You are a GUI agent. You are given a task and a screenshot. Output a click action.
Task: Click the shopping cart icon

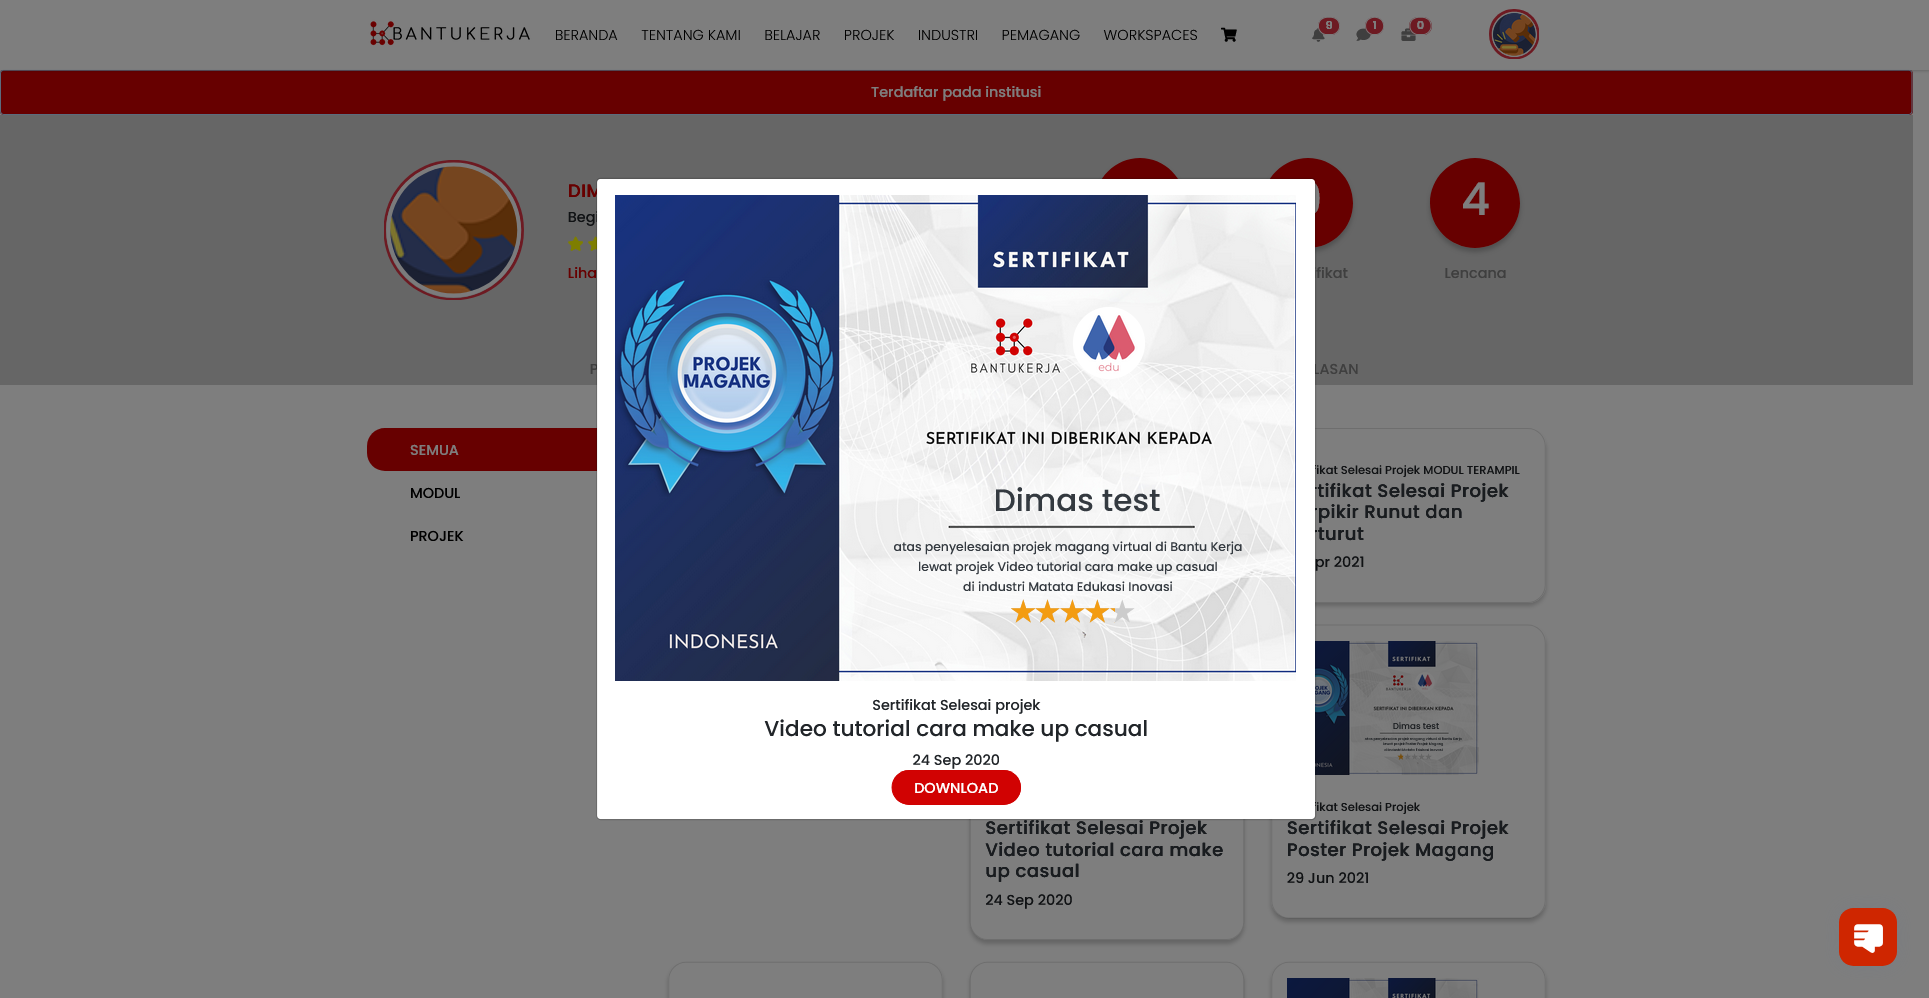click(x=1228, y=35)
